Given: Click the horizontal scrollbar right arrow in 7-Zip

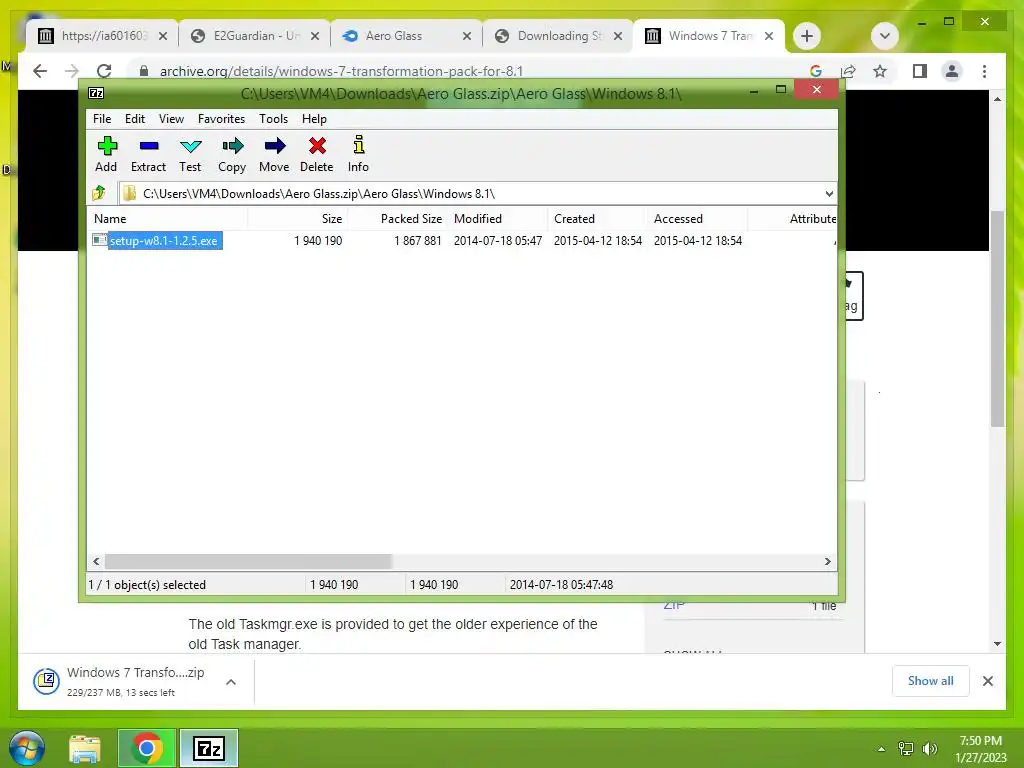Looking at the screenshot, I should click(x=827, y=561).
